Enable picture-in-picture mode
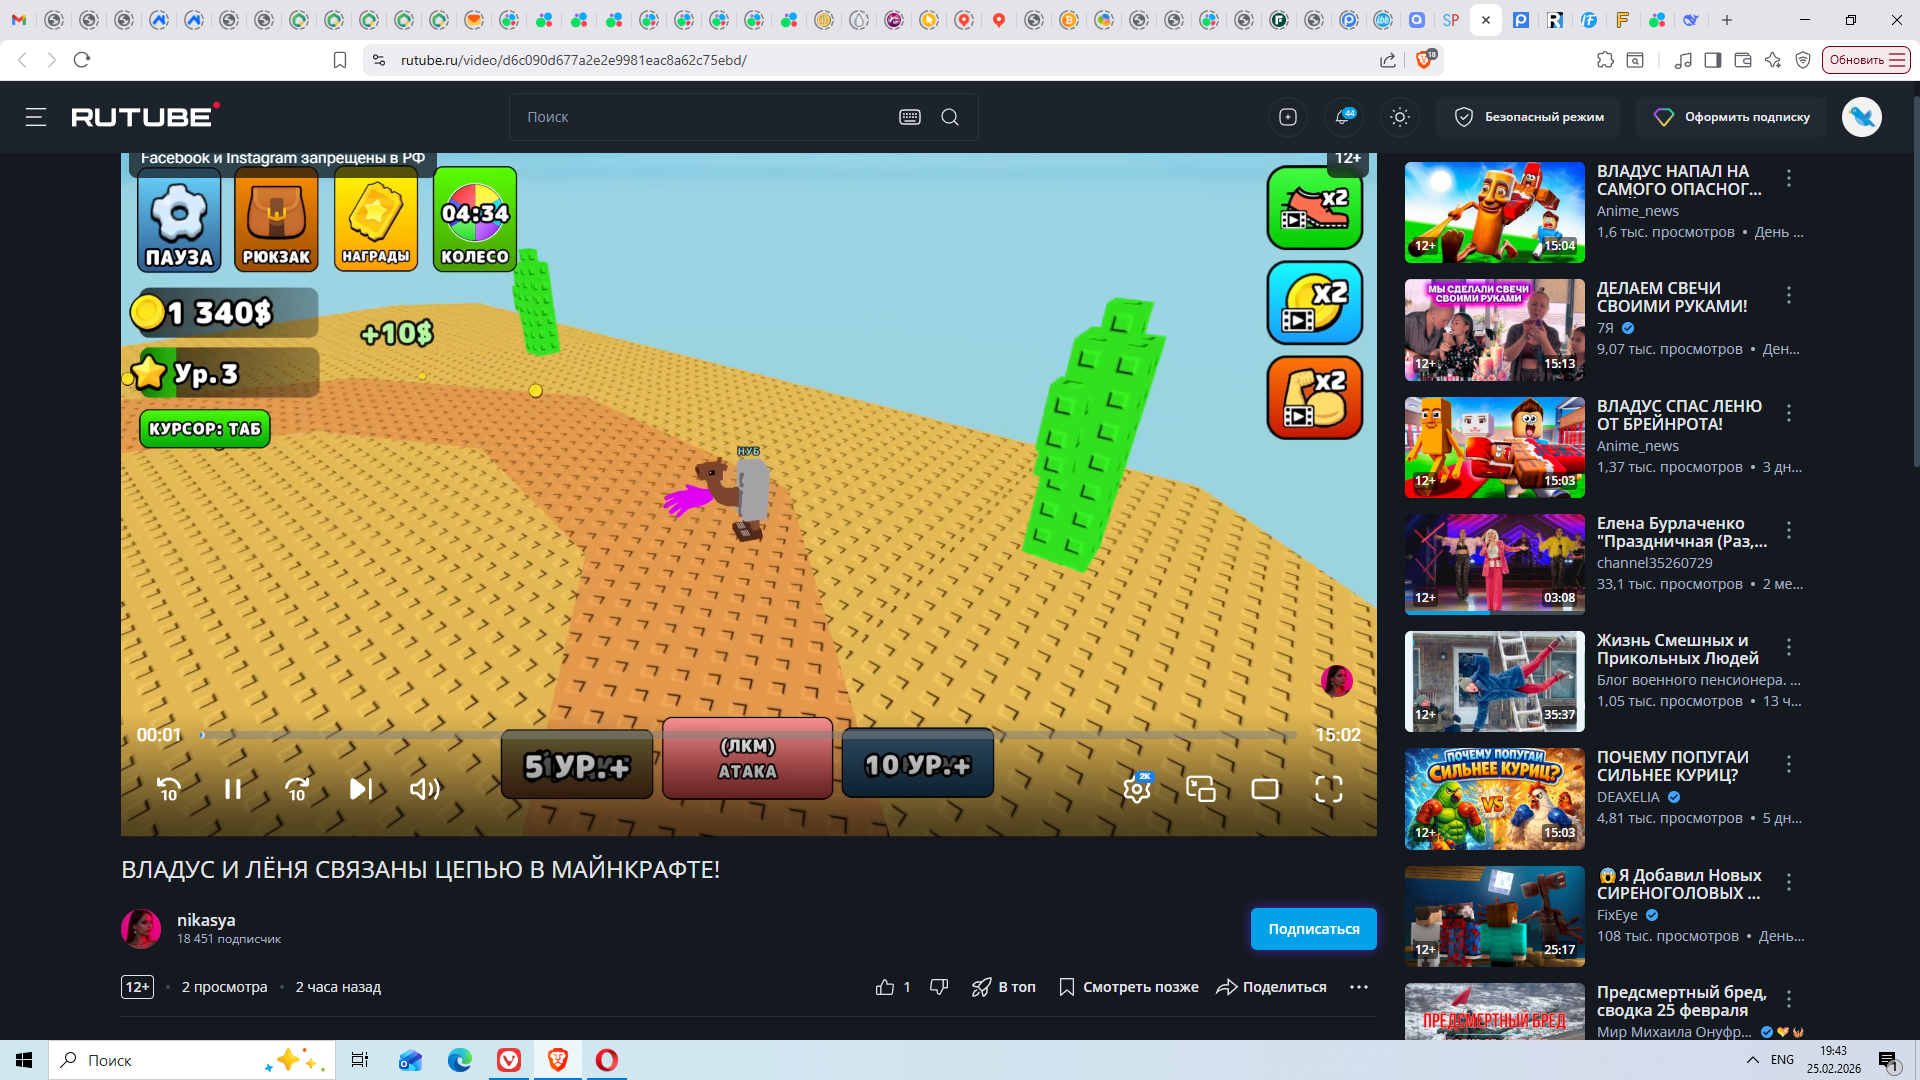The height and width of the screenshot is (1080, 1920). click(1201, 789)
